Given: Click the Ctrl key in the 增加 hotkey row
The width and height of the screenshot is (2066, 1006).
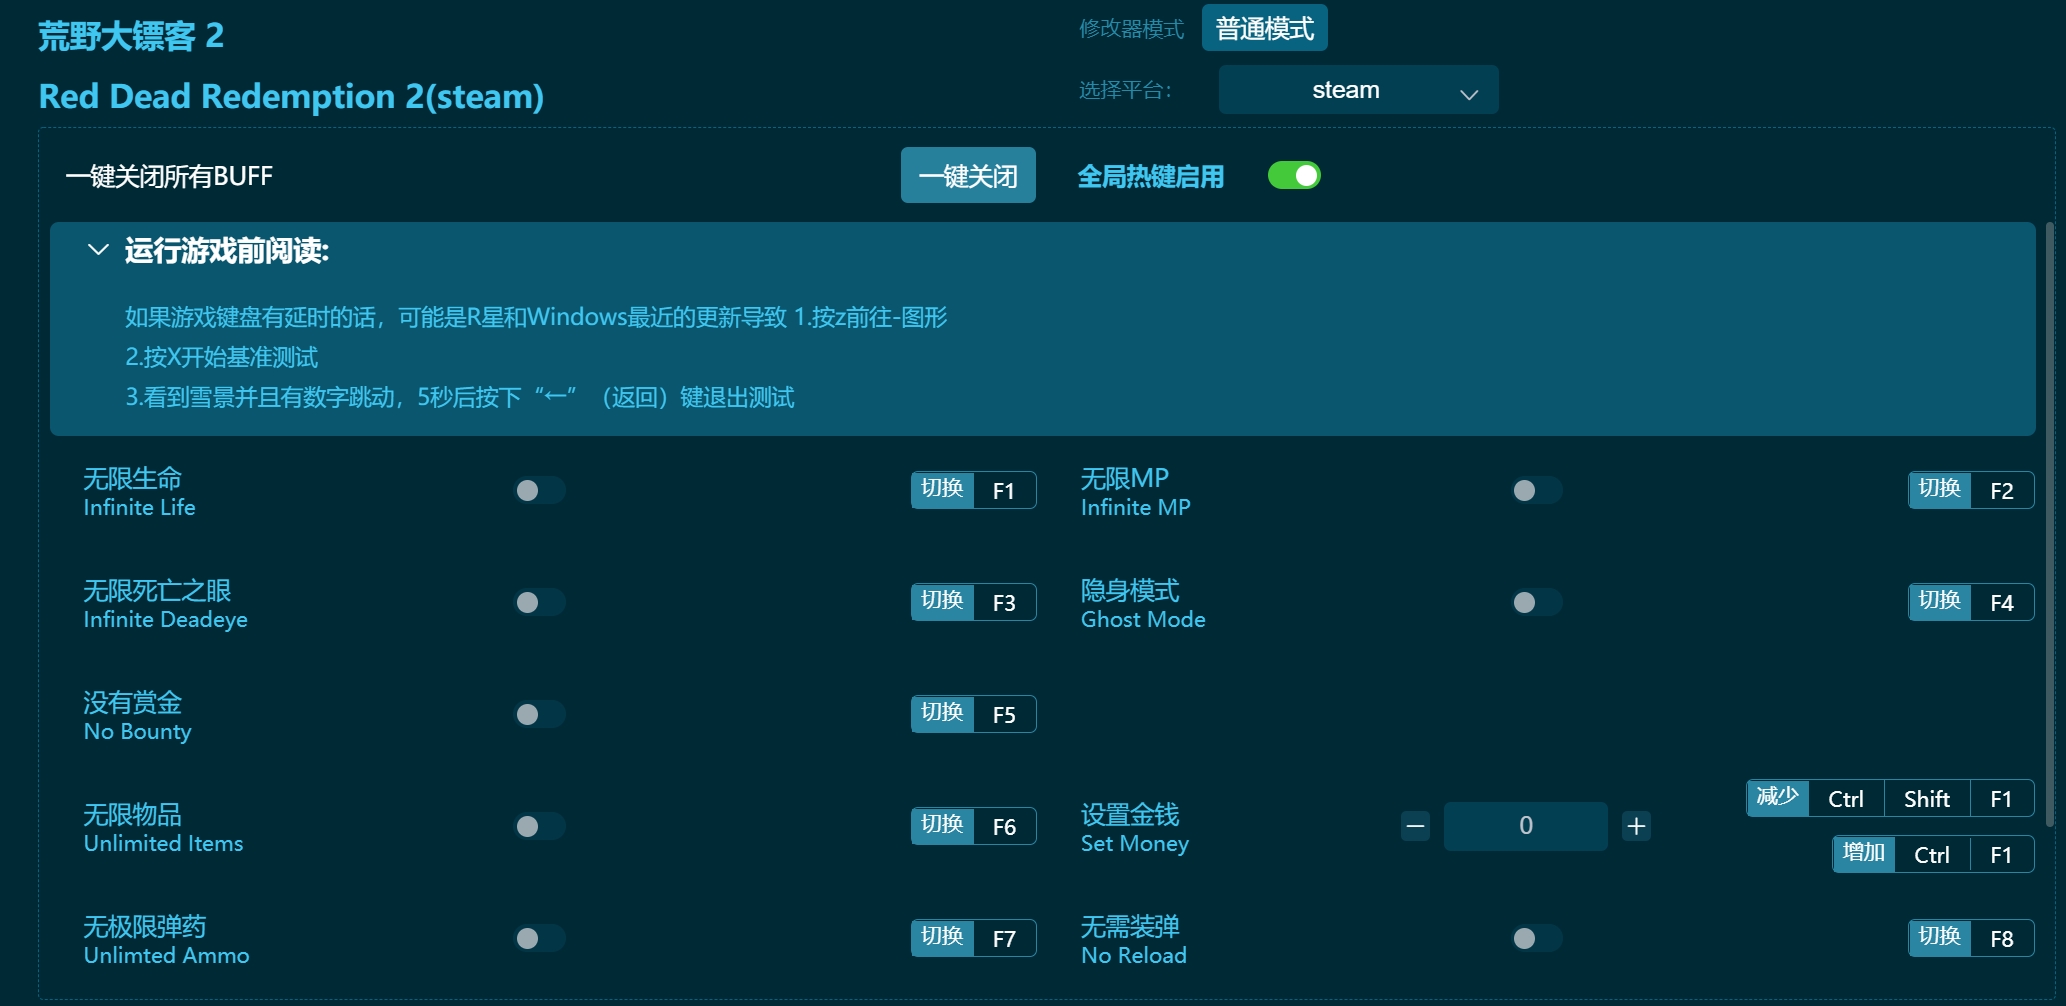Looking at the screenshot, I should [1932, 855].
